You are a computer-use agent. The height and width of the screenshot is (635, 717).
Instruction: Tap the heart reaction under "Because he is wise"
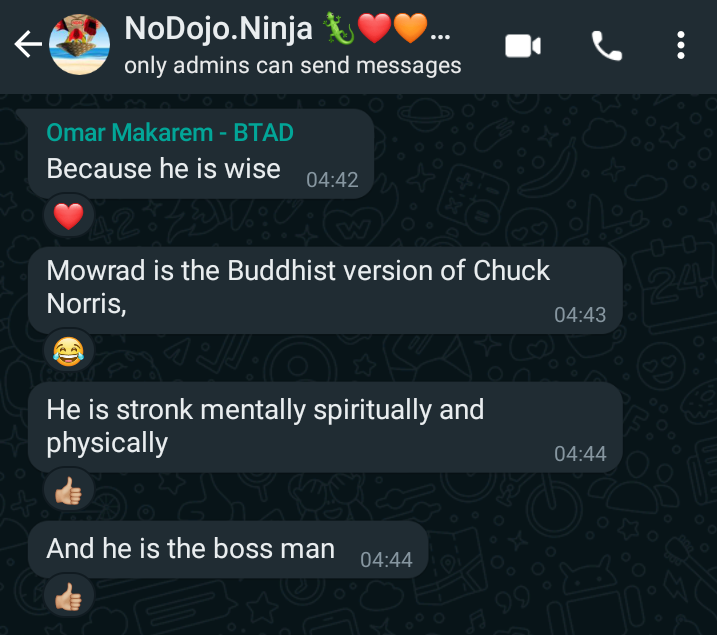[x=69, y=216]
